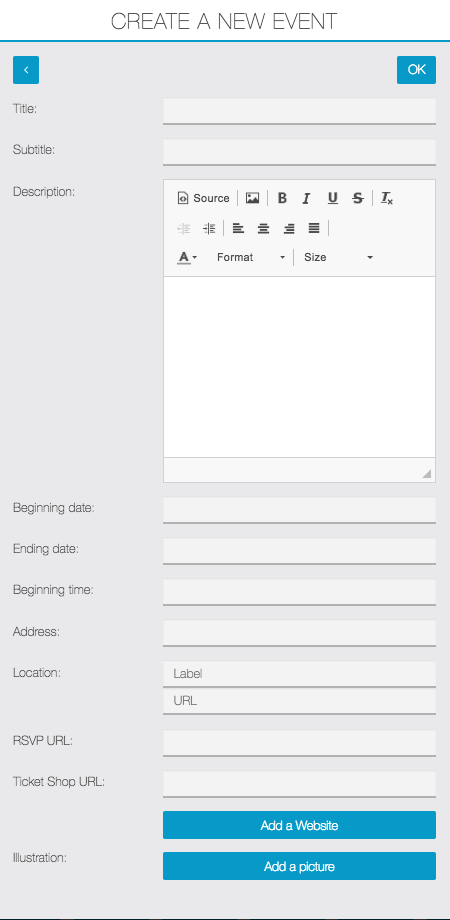Align text to the right

click(x=289, y=228)
